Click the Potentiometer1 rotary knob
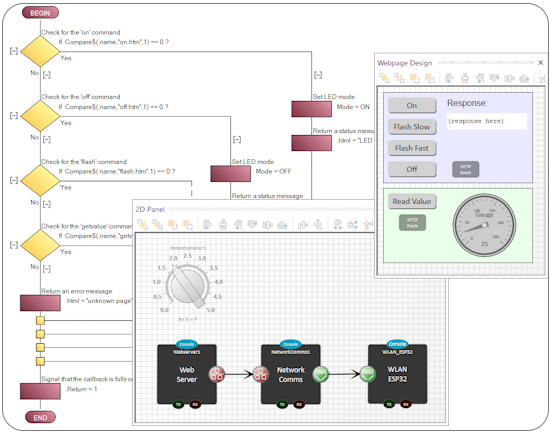 coord(188,286)
